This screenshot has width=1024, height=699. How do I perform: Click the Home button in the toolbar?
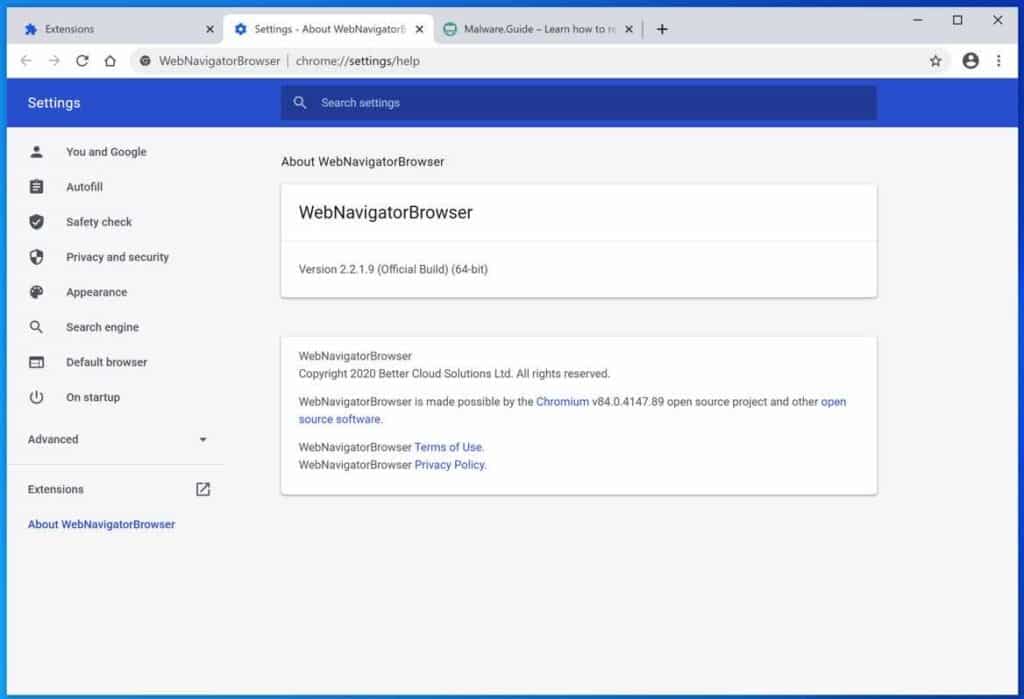(x=110, y=60)
